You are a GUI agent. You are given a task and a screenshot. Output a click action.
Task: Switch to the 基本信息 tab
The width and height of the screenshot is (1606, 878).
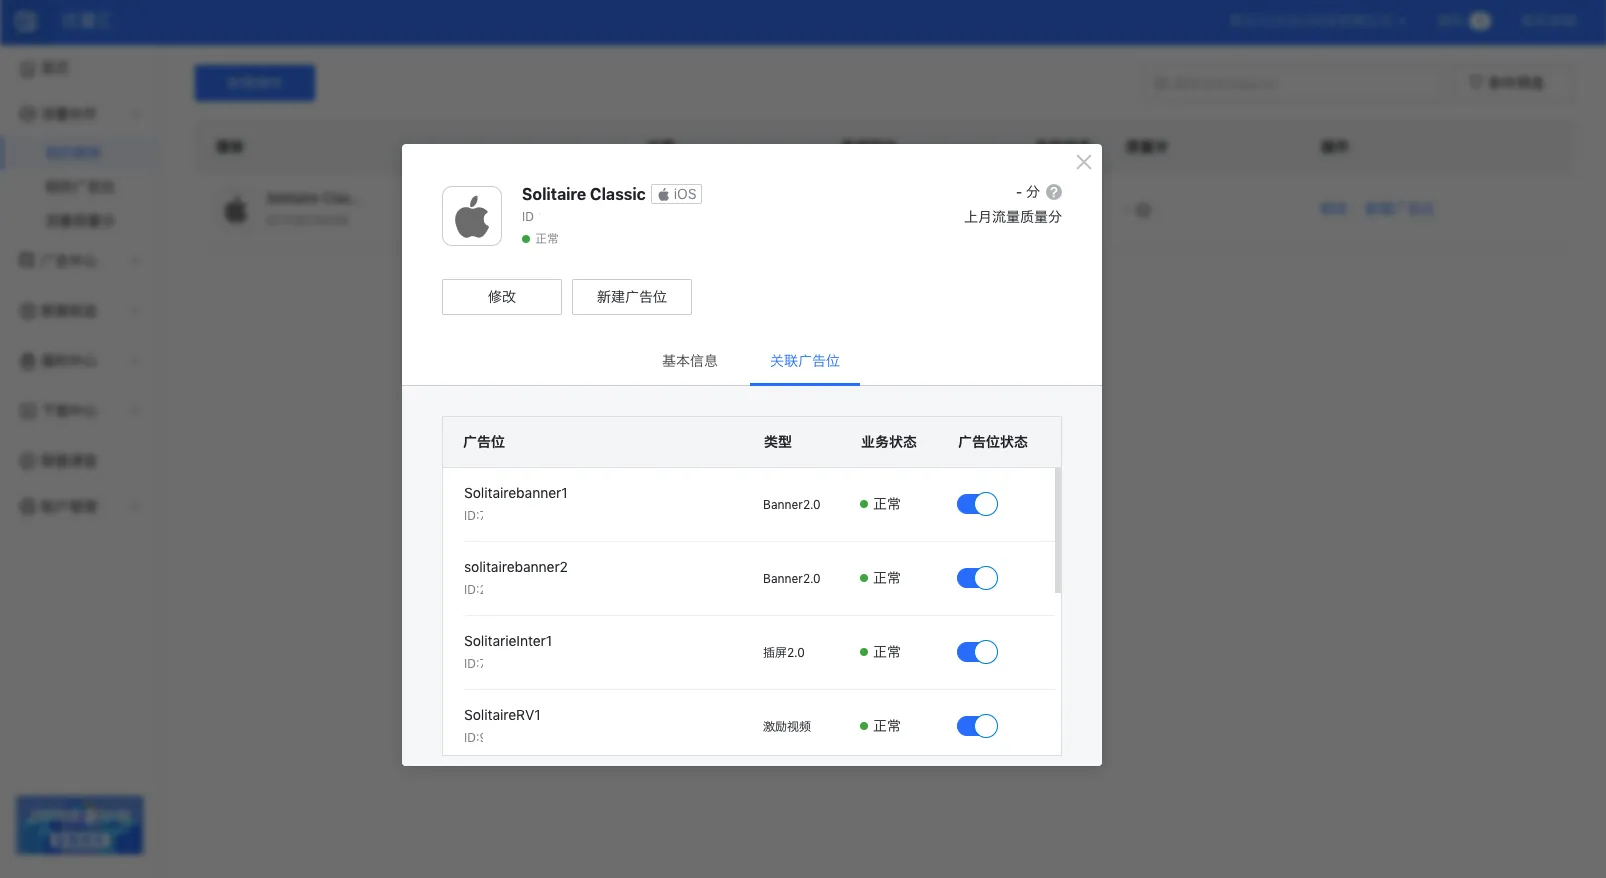689,361
